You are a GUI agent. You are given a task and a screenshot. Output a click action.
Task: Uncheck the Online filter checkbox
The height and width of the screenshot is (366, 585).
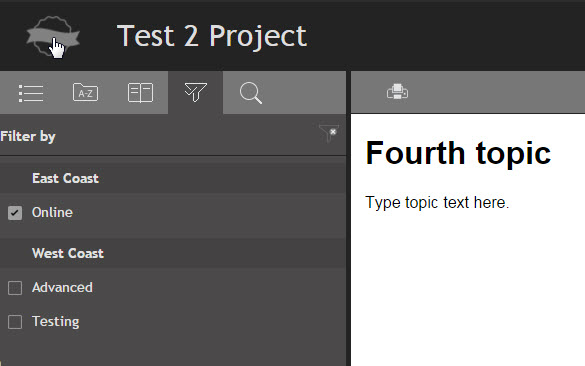tap(15, 213)
